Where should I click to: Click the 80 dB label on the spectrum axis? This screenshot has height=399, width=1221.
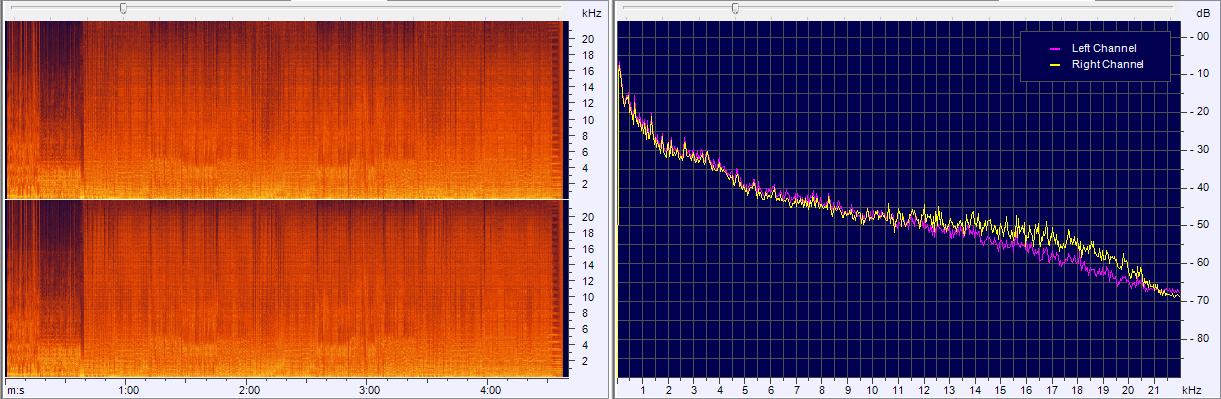pos(1201,339)
